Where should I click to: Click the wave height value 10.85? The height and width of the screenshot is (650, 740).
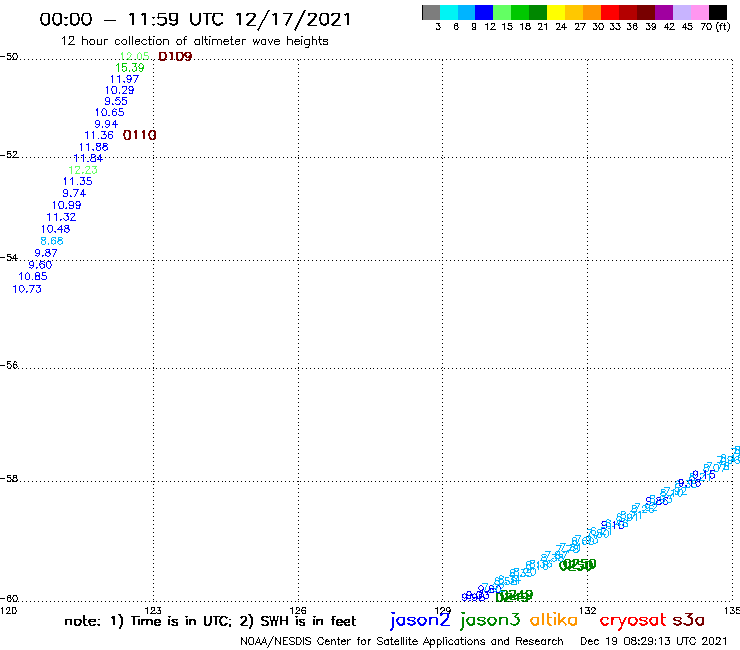tap(33, 277)
